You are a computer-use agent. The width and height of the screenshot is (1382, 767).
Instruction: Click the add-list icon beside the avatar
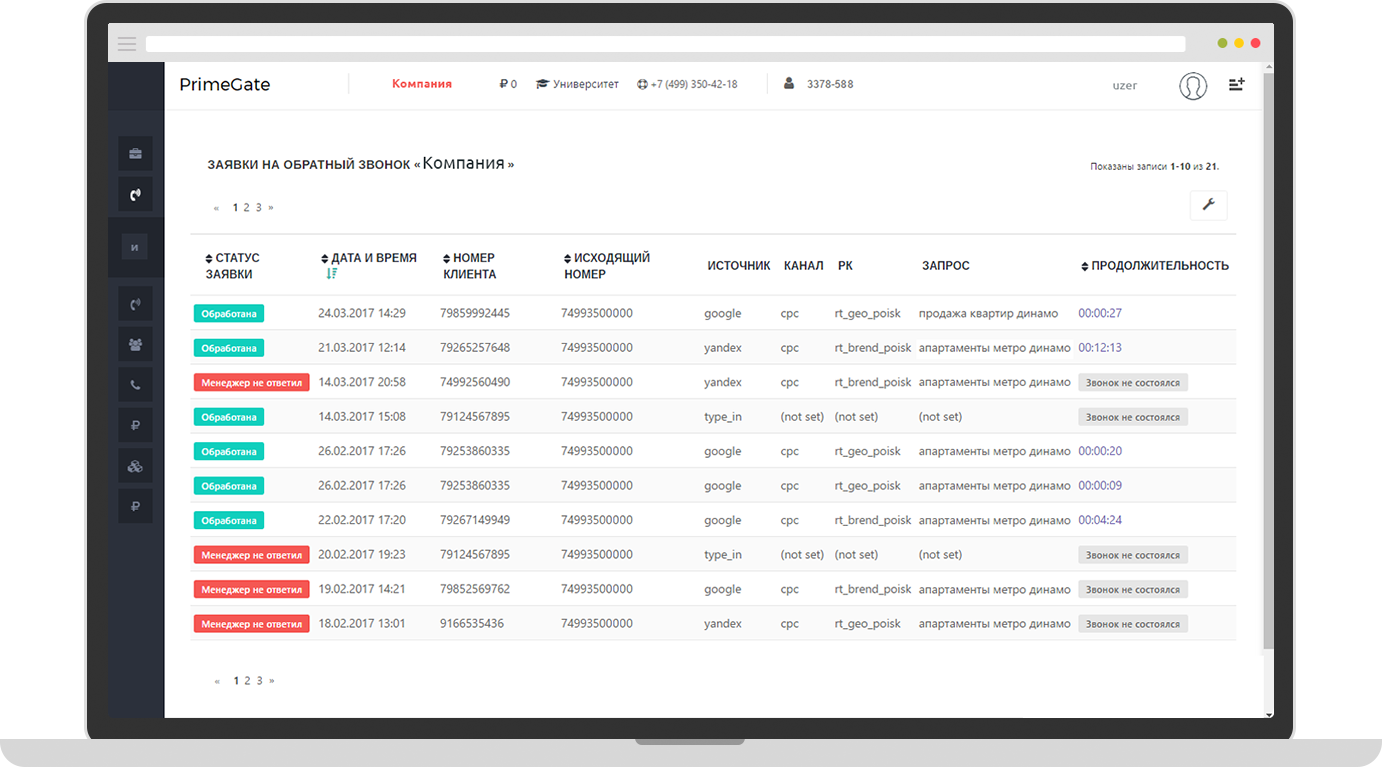1236,85
